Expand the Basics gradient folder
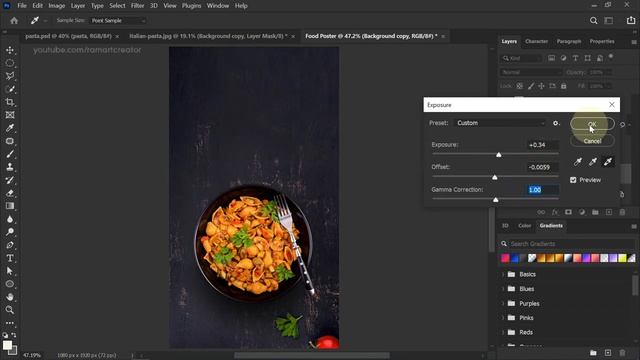Screen dimensions: 640x360 click(x=503, y=274)
